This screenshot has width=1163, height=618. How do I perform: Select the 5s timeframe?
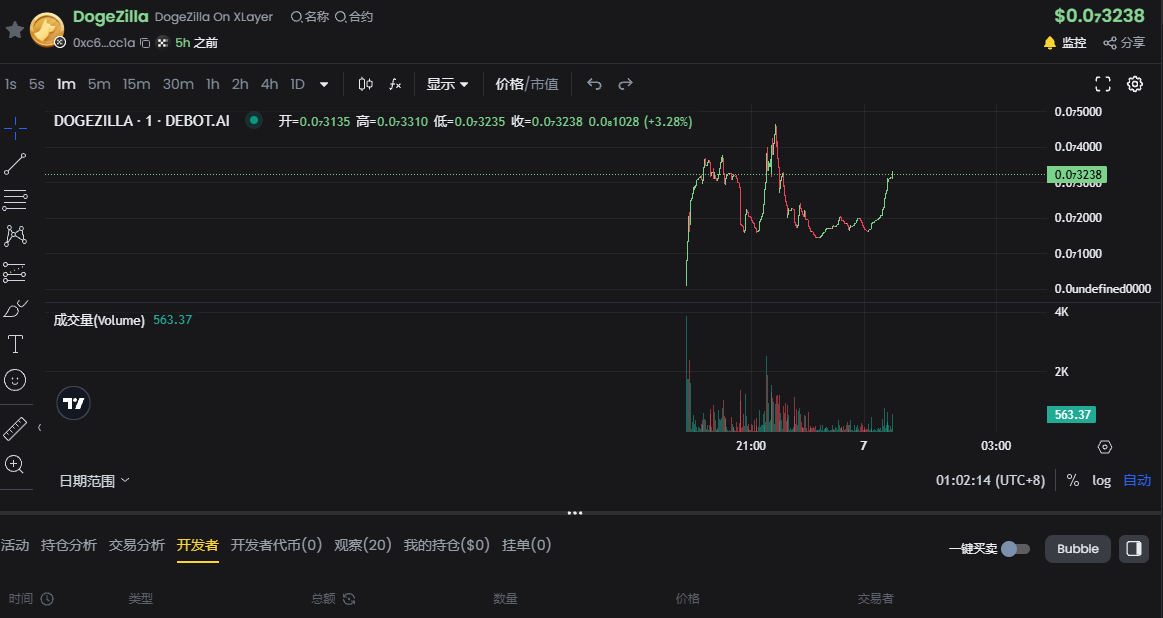pyautogui.click(x=36, y=84)
